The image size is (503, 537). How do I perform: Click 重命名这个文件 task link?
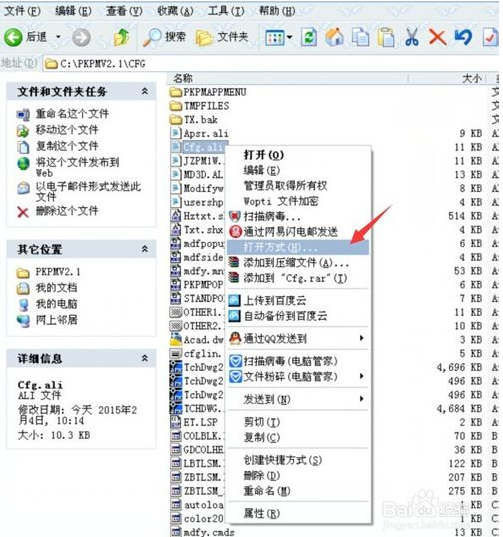tap(72, 114)
